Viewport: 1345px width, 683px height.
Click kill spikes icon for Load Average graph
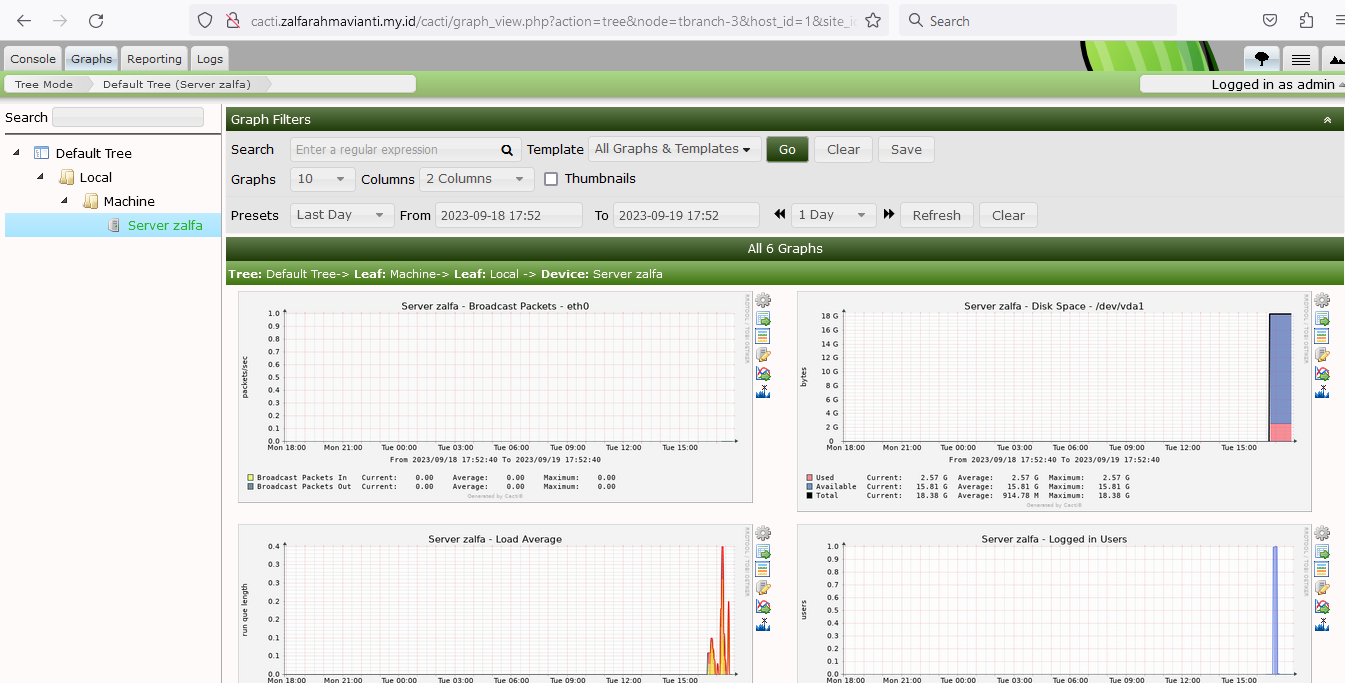click(x=763, y=624)
